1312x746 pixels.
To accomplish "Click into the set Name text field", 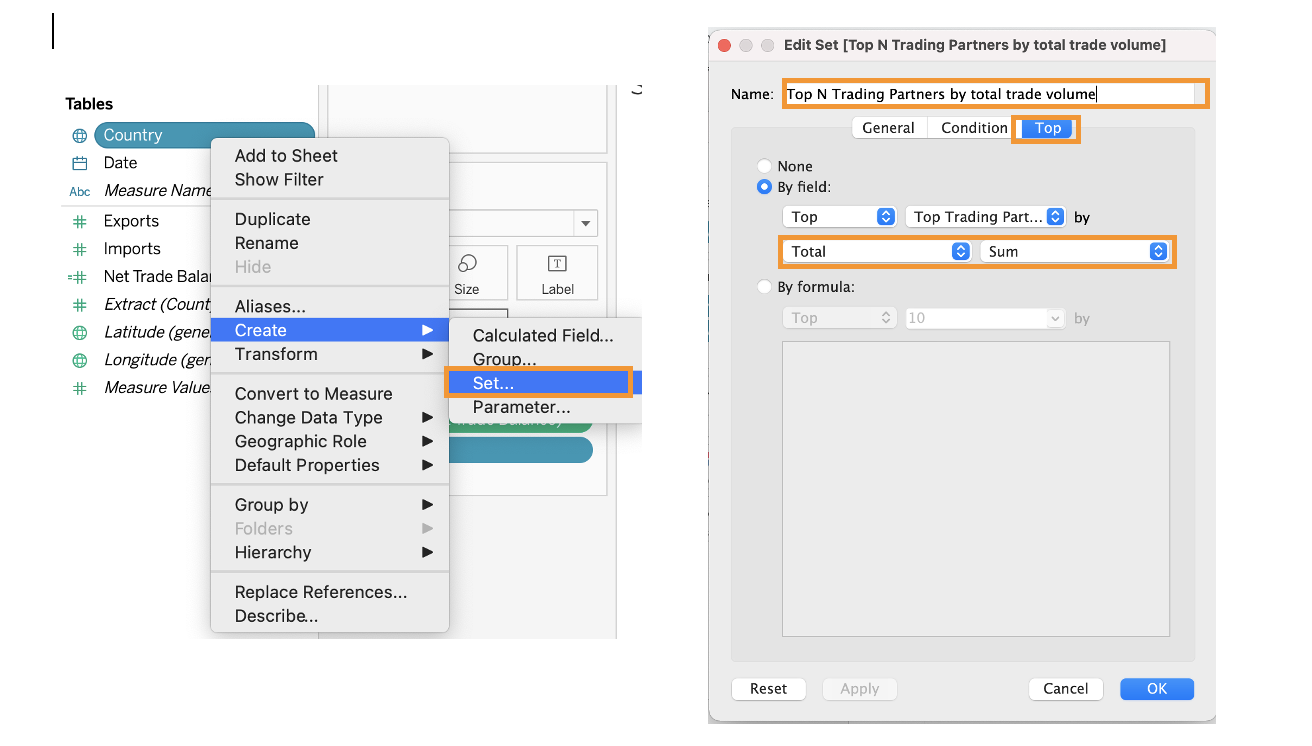I will [994, 94].
